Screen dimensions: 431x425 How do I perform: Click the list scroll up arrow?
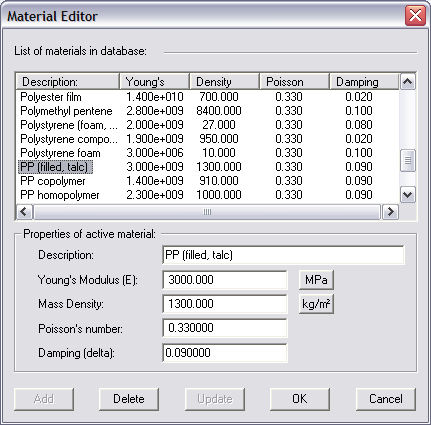point(408,82)
